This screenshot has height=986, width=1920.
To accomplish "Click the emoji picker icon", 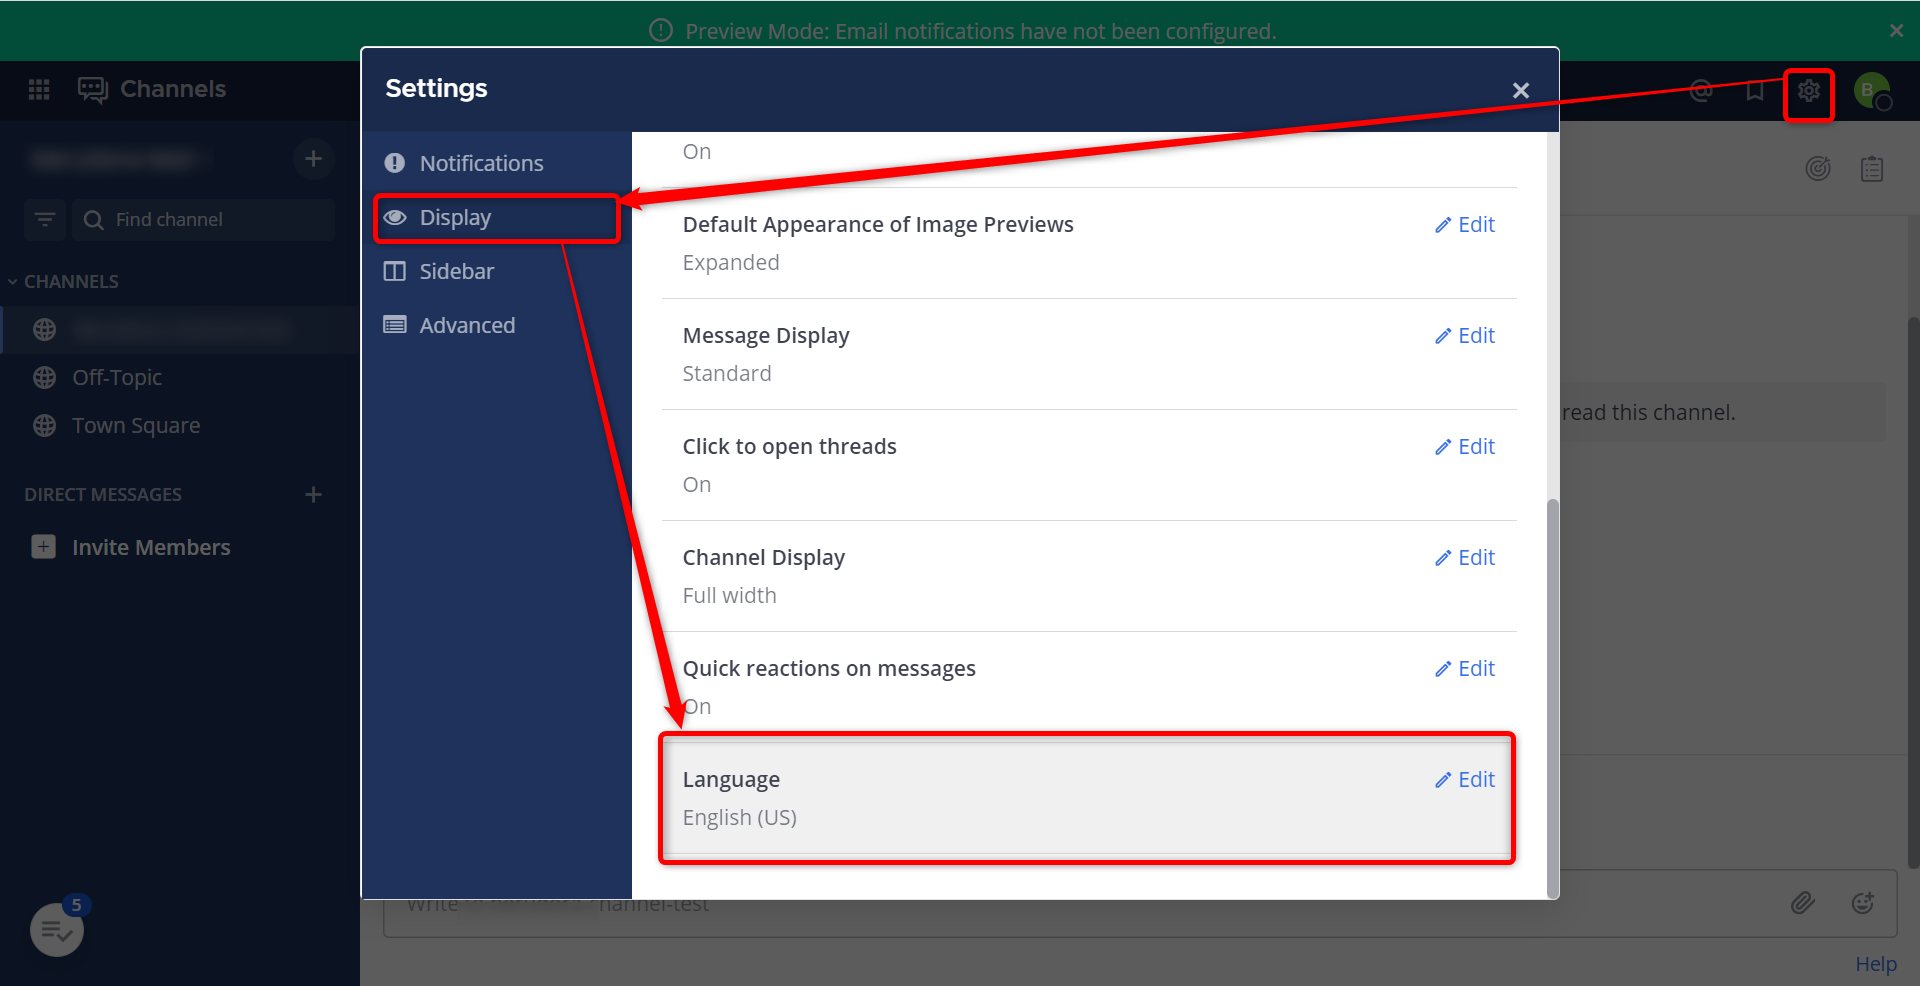I will (1862, 903).
